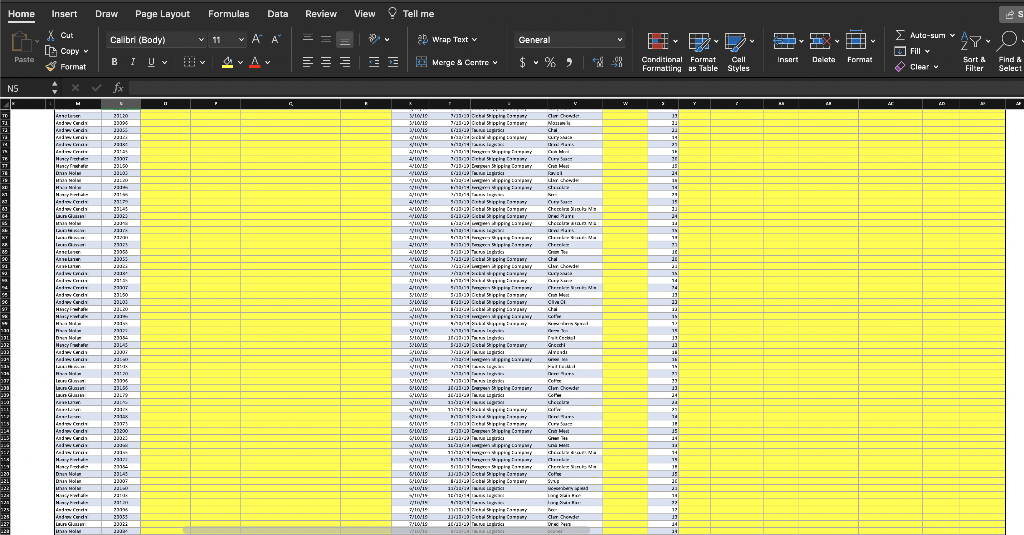The height and width of the screenshot is (535, 1024).
Task: Click the decrease decimal places icon
Action: 617,62
